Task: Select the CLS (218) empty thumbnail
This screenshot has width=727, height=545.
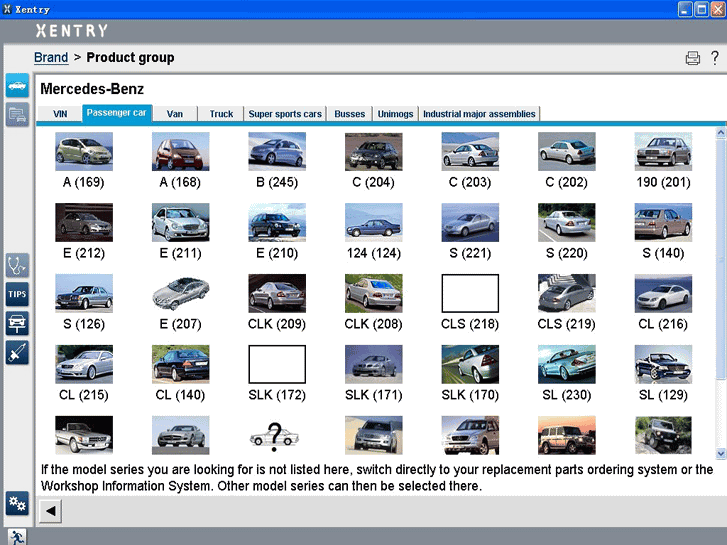Action: coord(470,294)
